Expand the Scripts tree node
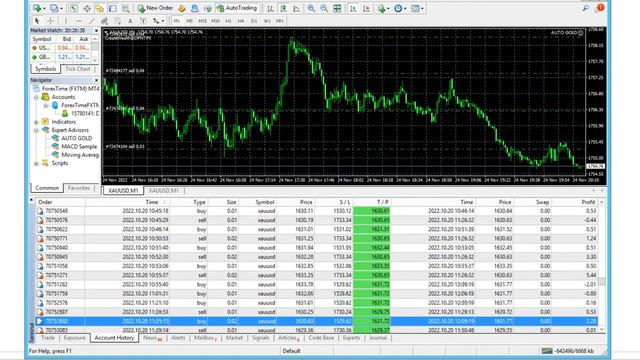Screen dimensions: 640x360 pyautogui.click(x=36, y=163)
